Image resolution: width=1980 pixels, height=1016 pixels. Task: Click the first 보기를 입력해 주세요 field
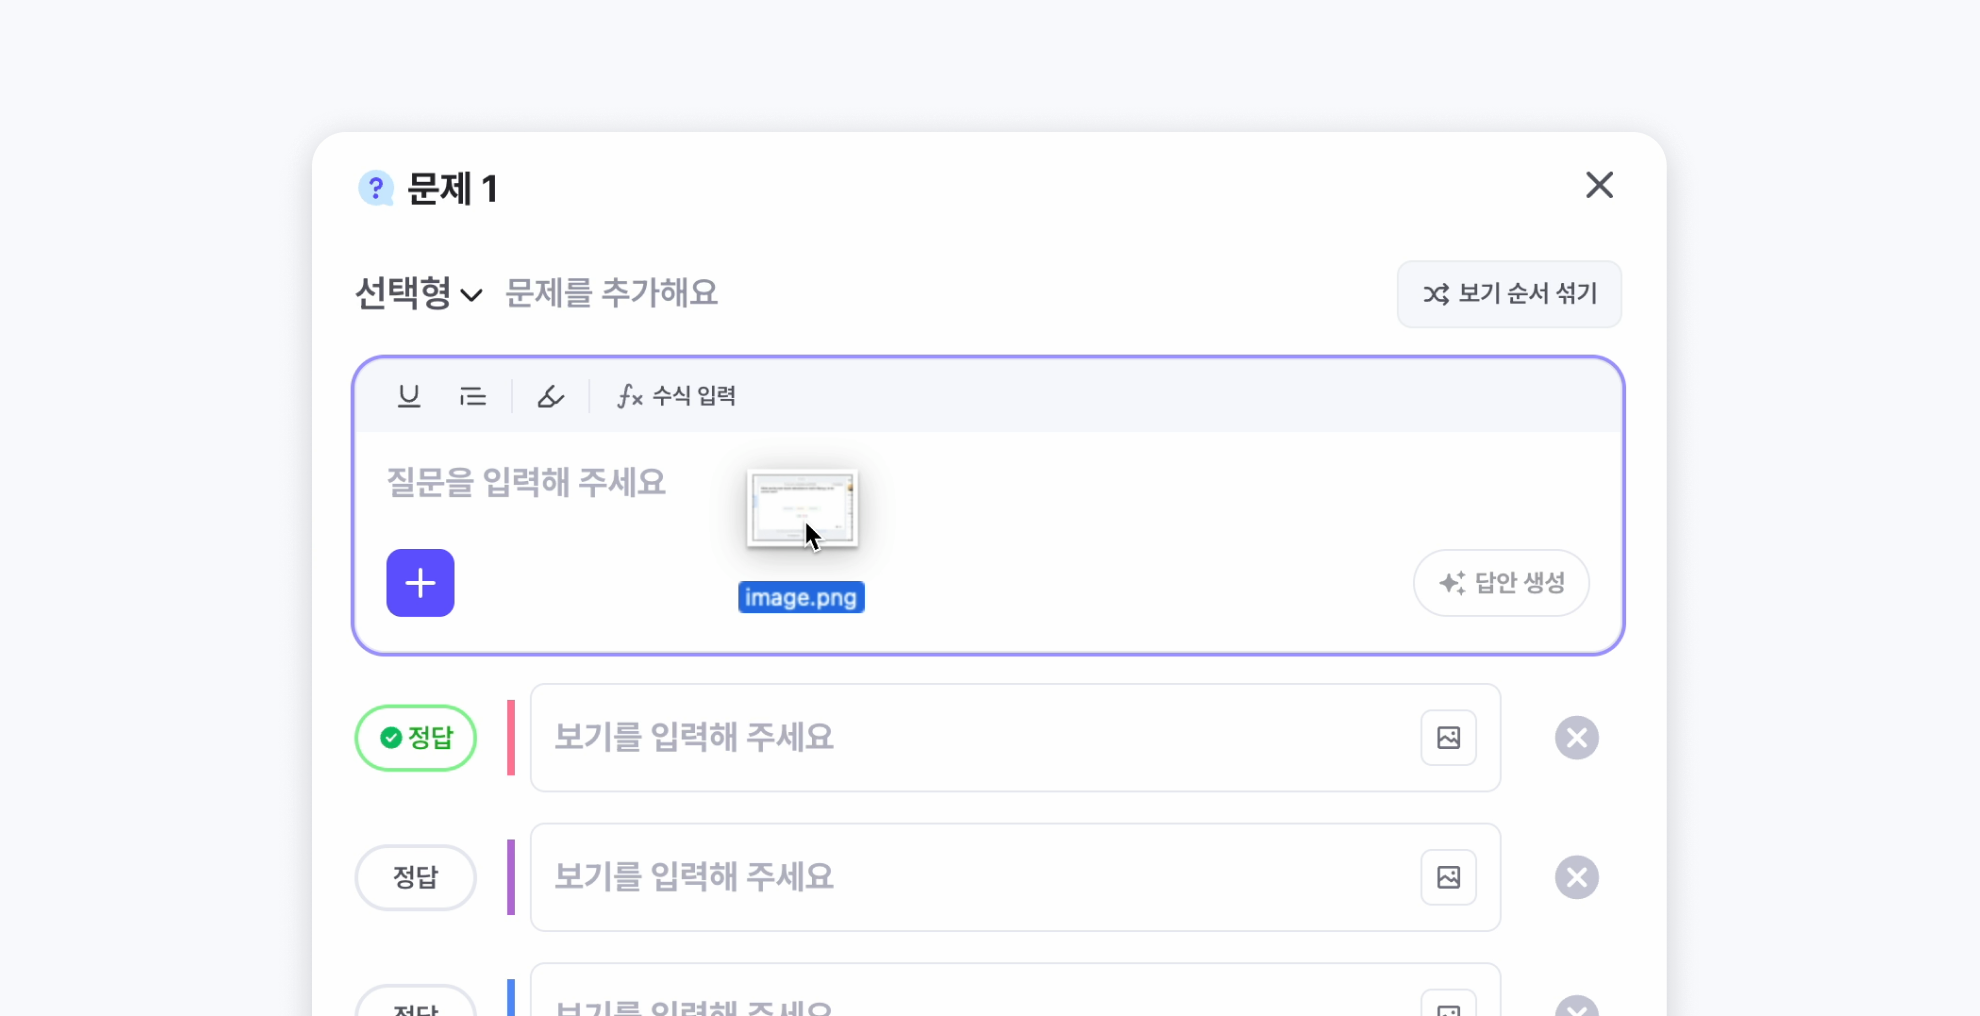click(x=970, y=738)
